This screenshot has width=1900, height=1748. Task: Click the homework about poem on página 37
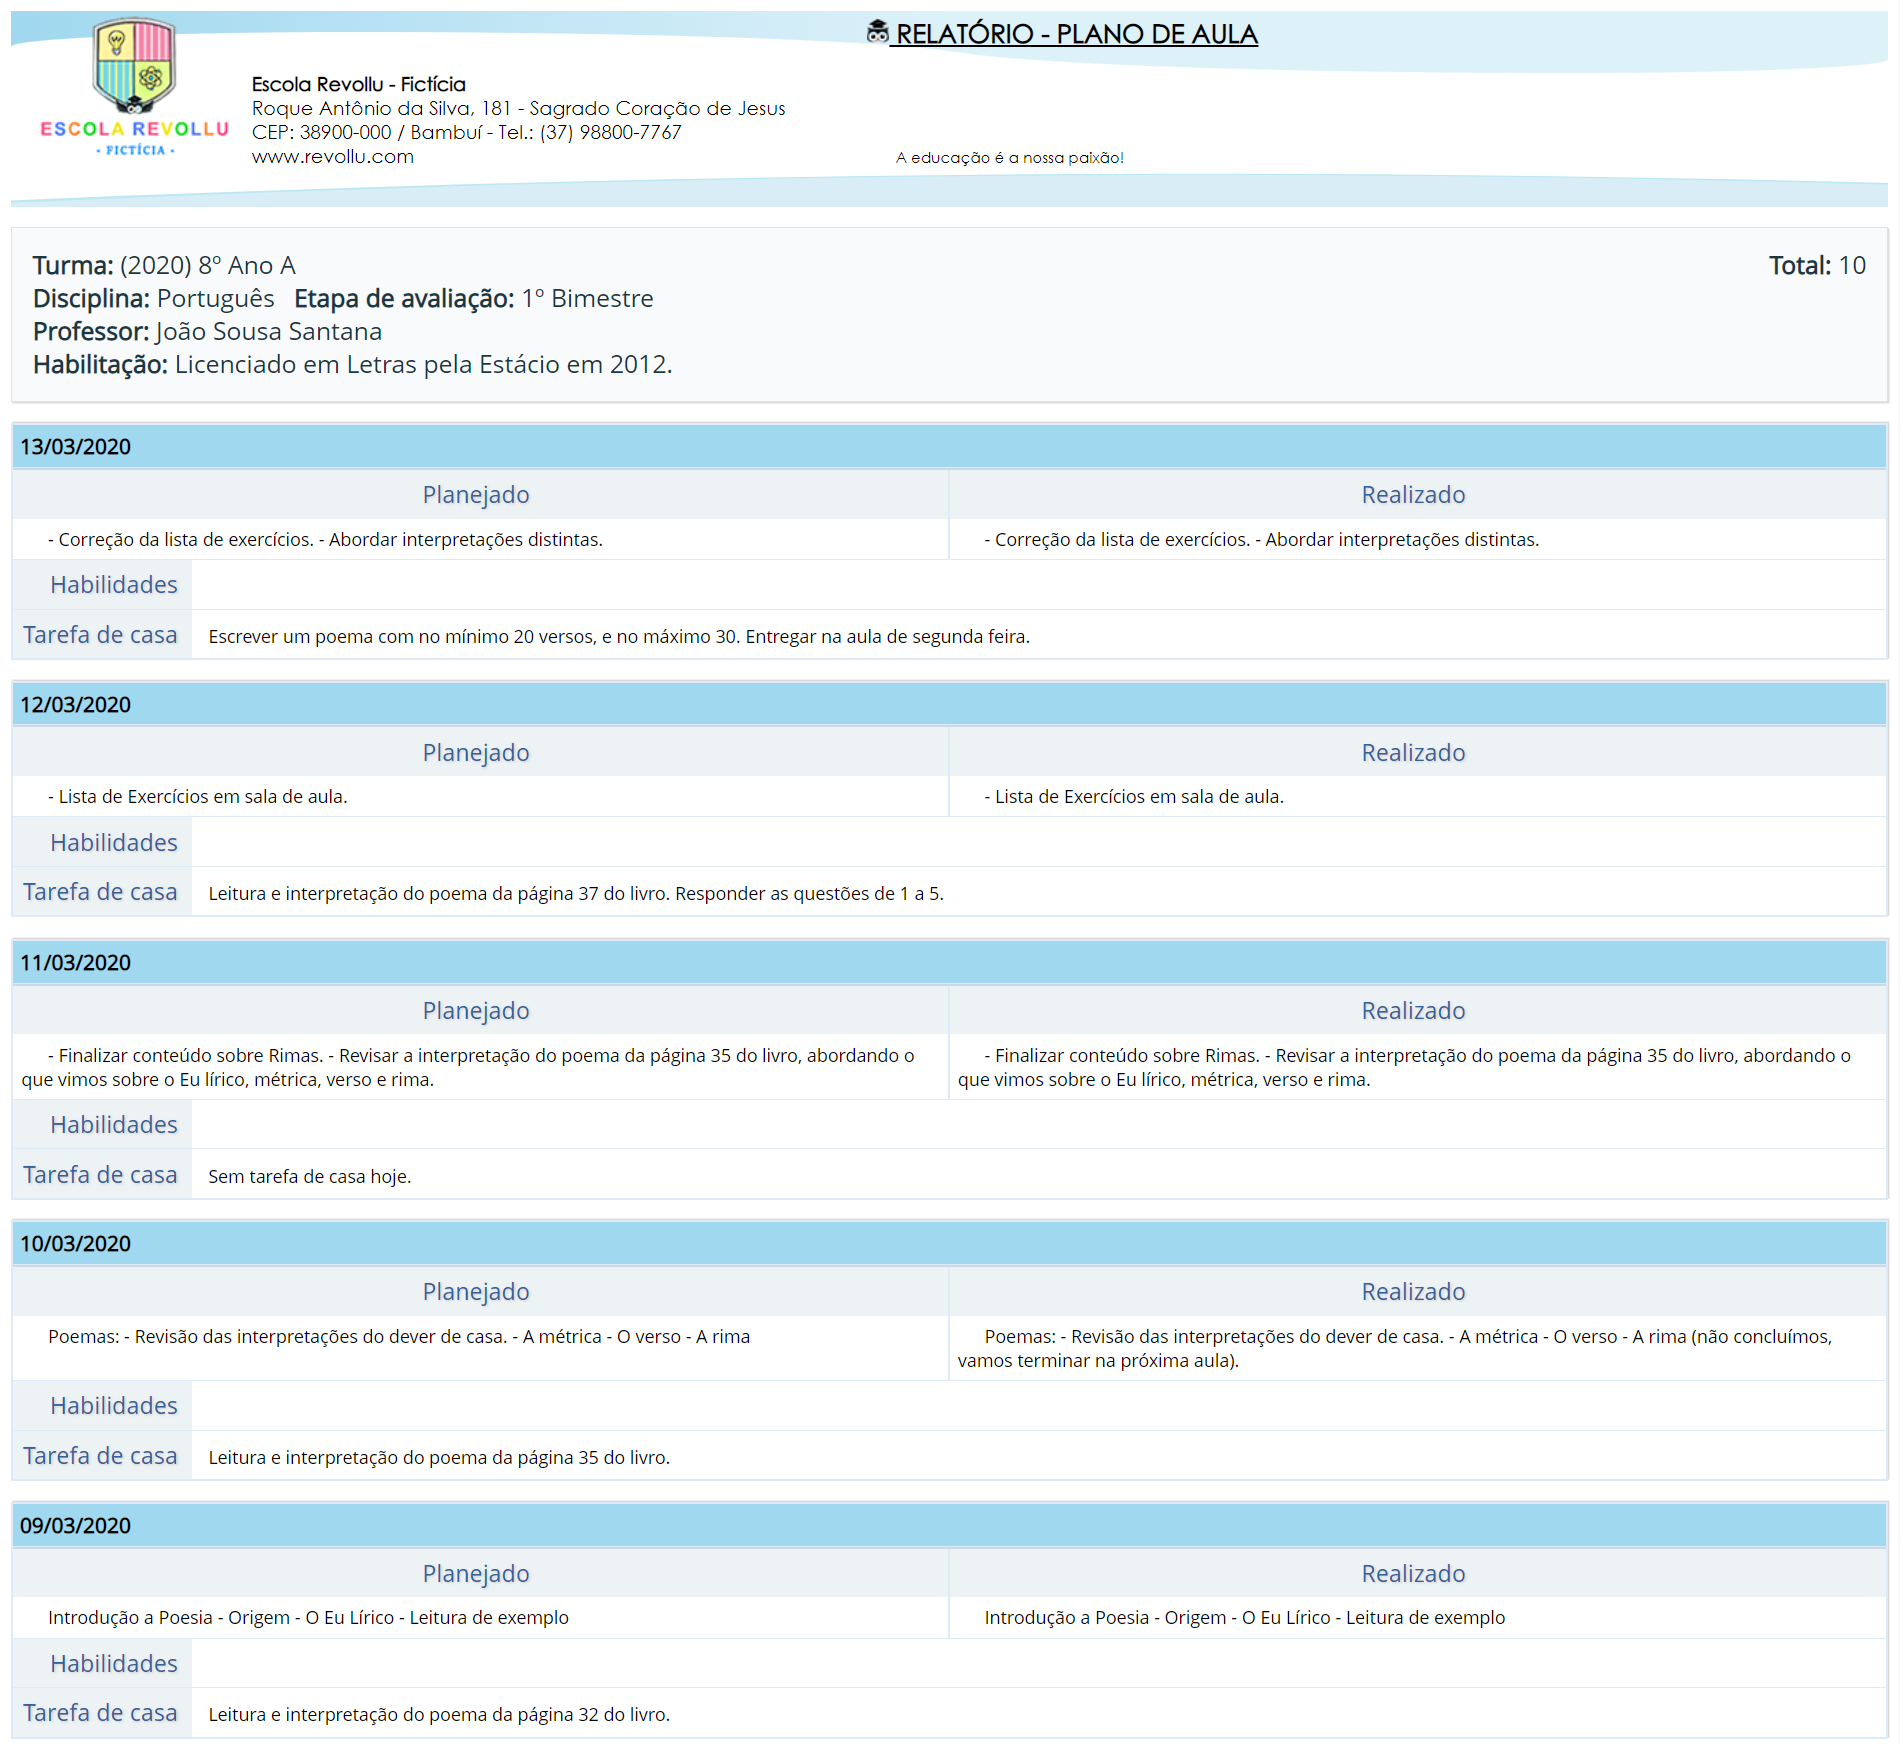pyautogui.click(x=576, y=894)
